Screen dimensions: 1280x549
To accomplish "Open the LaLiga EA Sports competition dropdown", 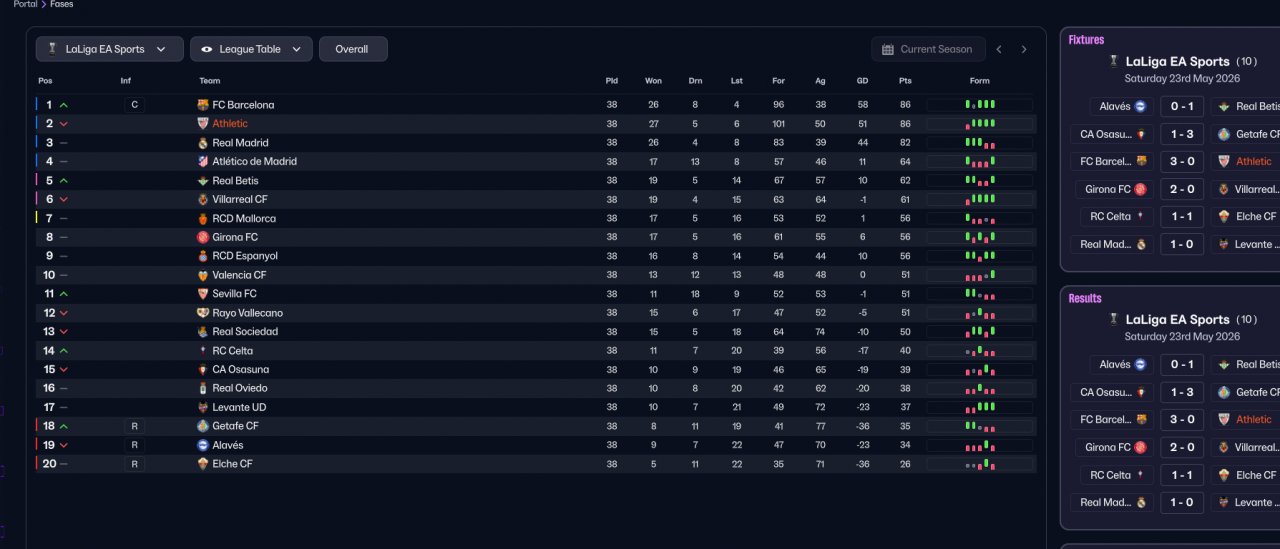I will coord(110,49).
